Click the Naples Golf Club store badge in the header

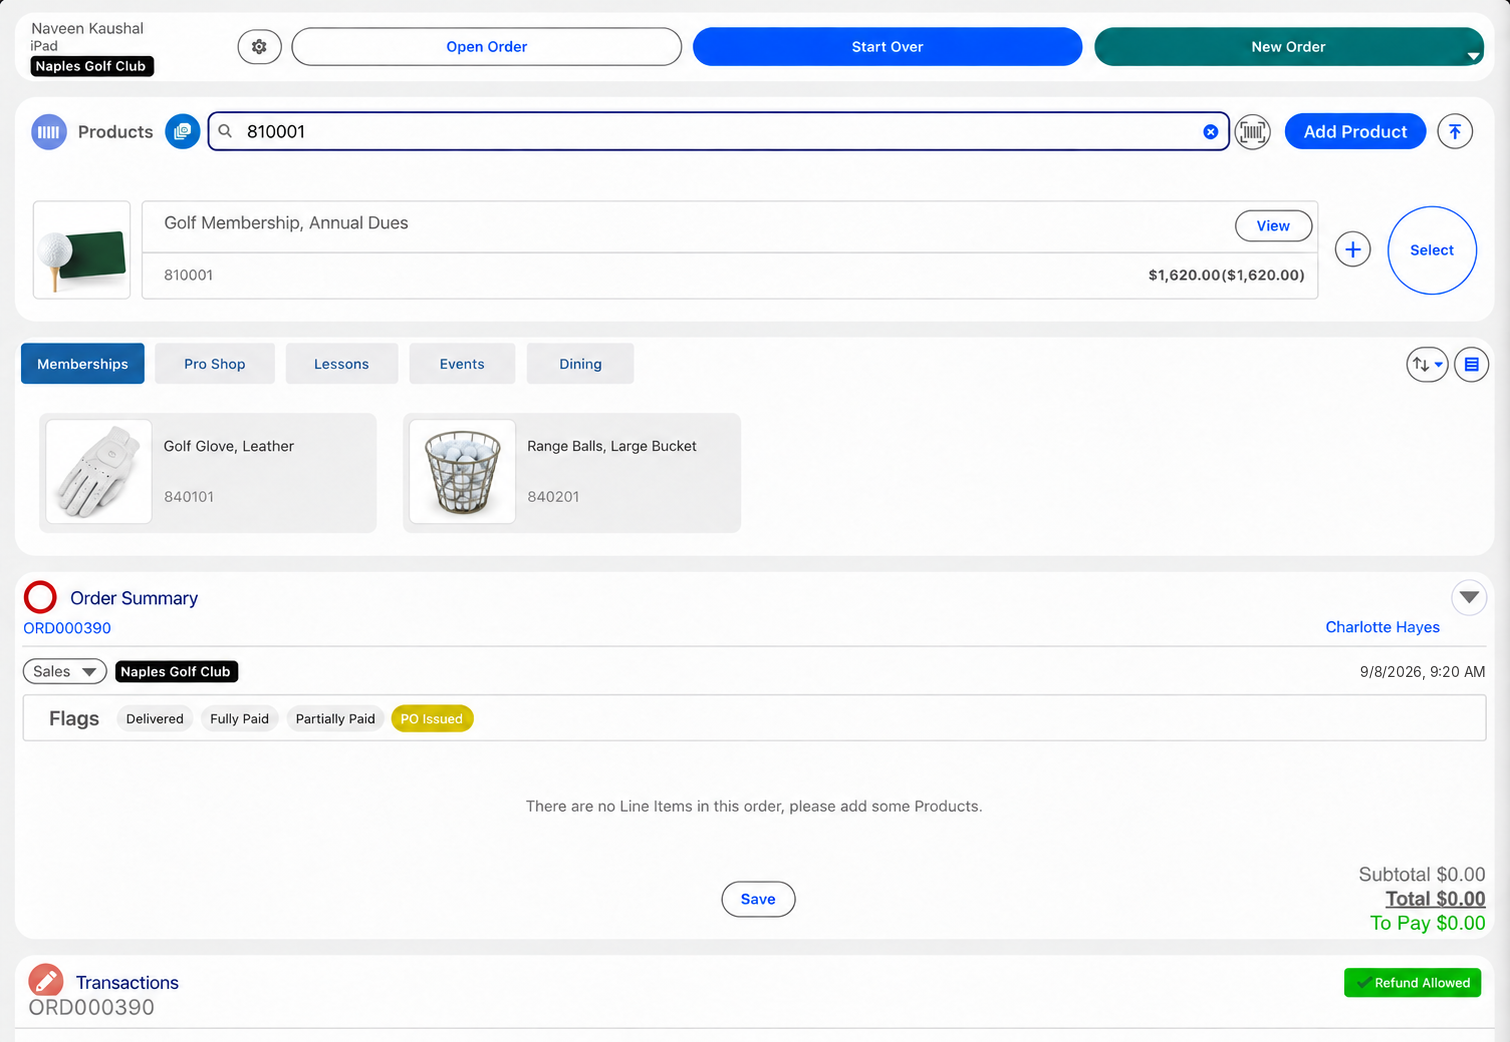click(91, 66)
